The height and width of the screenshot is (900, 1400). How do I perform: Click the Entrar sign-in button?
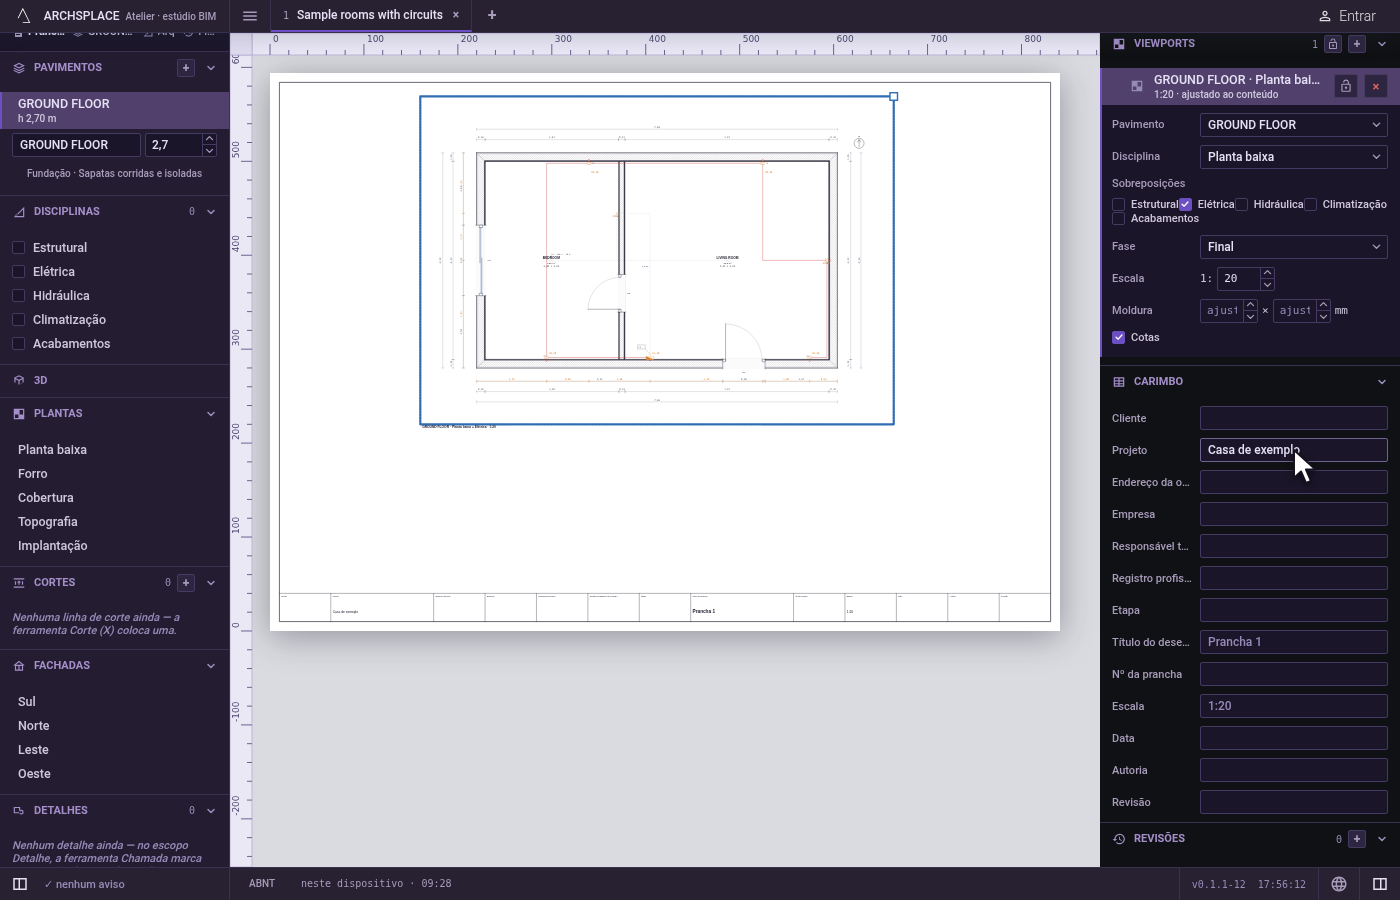(x=1347, y=16)
